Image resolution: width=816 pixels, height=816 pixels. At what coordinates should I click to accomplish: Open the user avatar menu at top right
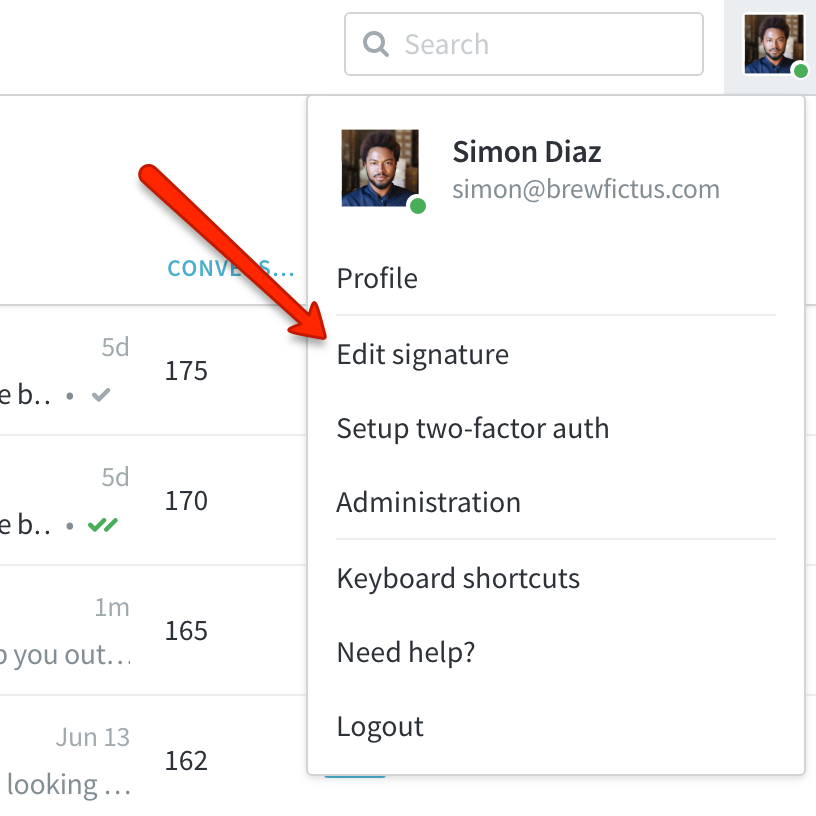774,44
